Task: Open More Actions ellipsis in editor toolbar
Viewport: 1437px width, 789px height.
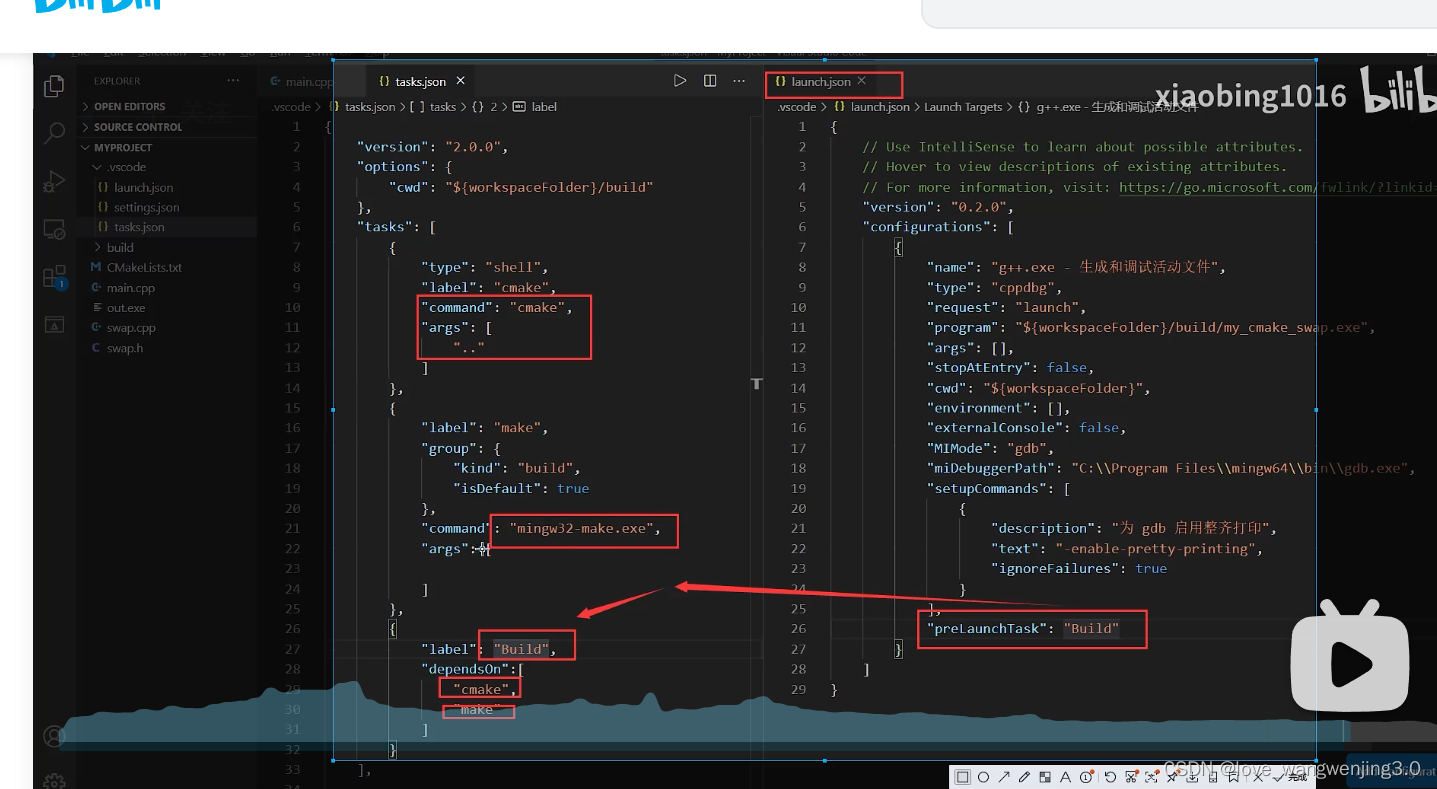Action: click(739, 81)
